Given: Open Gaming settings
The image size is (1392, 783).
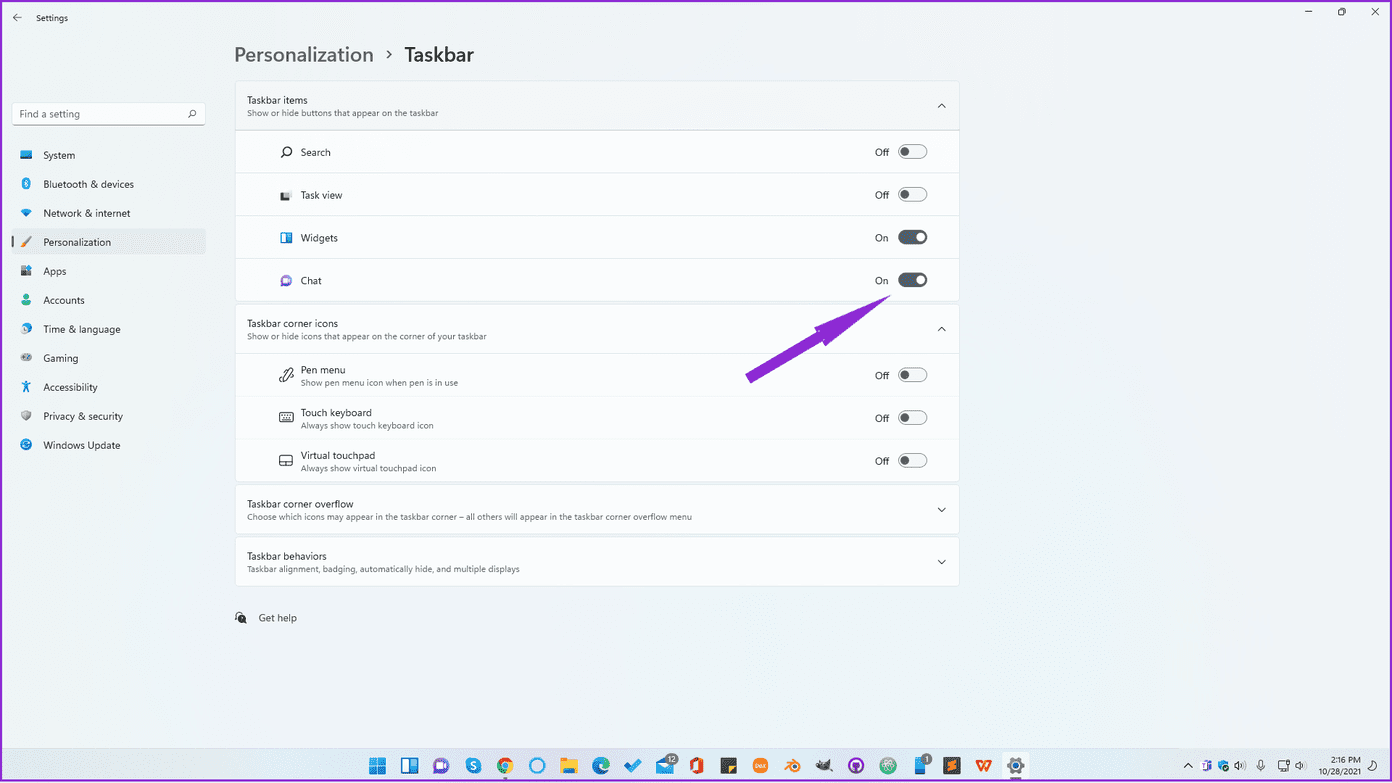Looking at the screenshot, I should (x=108, y=358).
